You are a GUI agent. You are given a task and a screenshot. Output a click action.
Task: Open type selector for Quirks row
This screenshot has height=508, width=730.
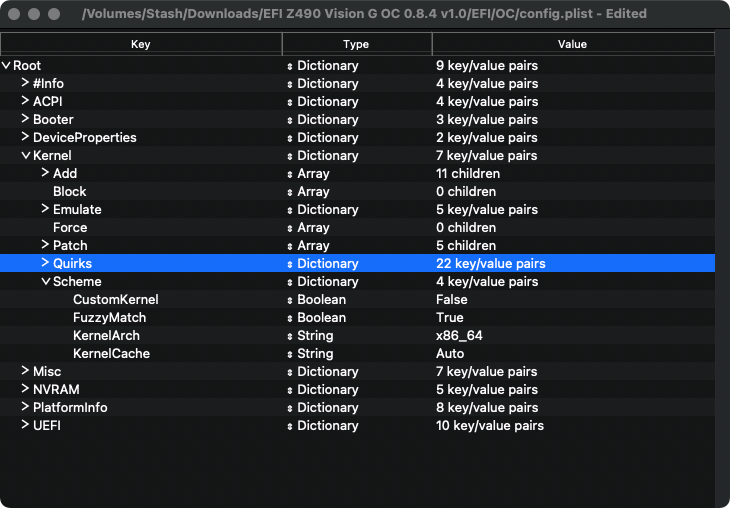pos(290,264)
